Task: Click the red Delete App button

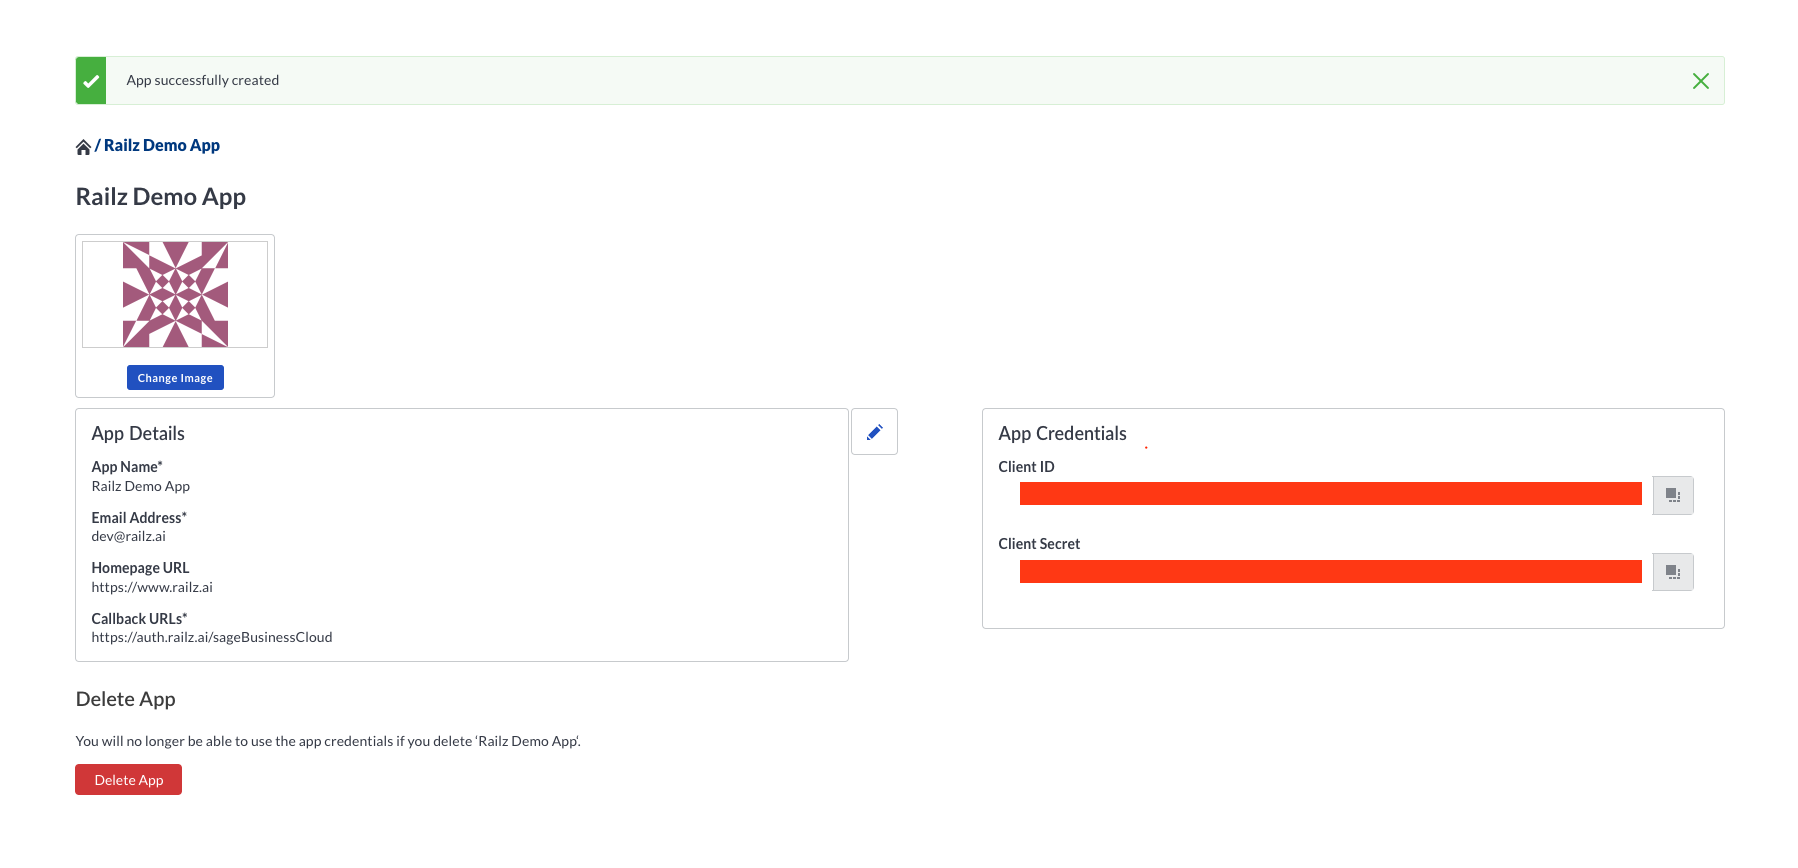Action: pos(128,780)
